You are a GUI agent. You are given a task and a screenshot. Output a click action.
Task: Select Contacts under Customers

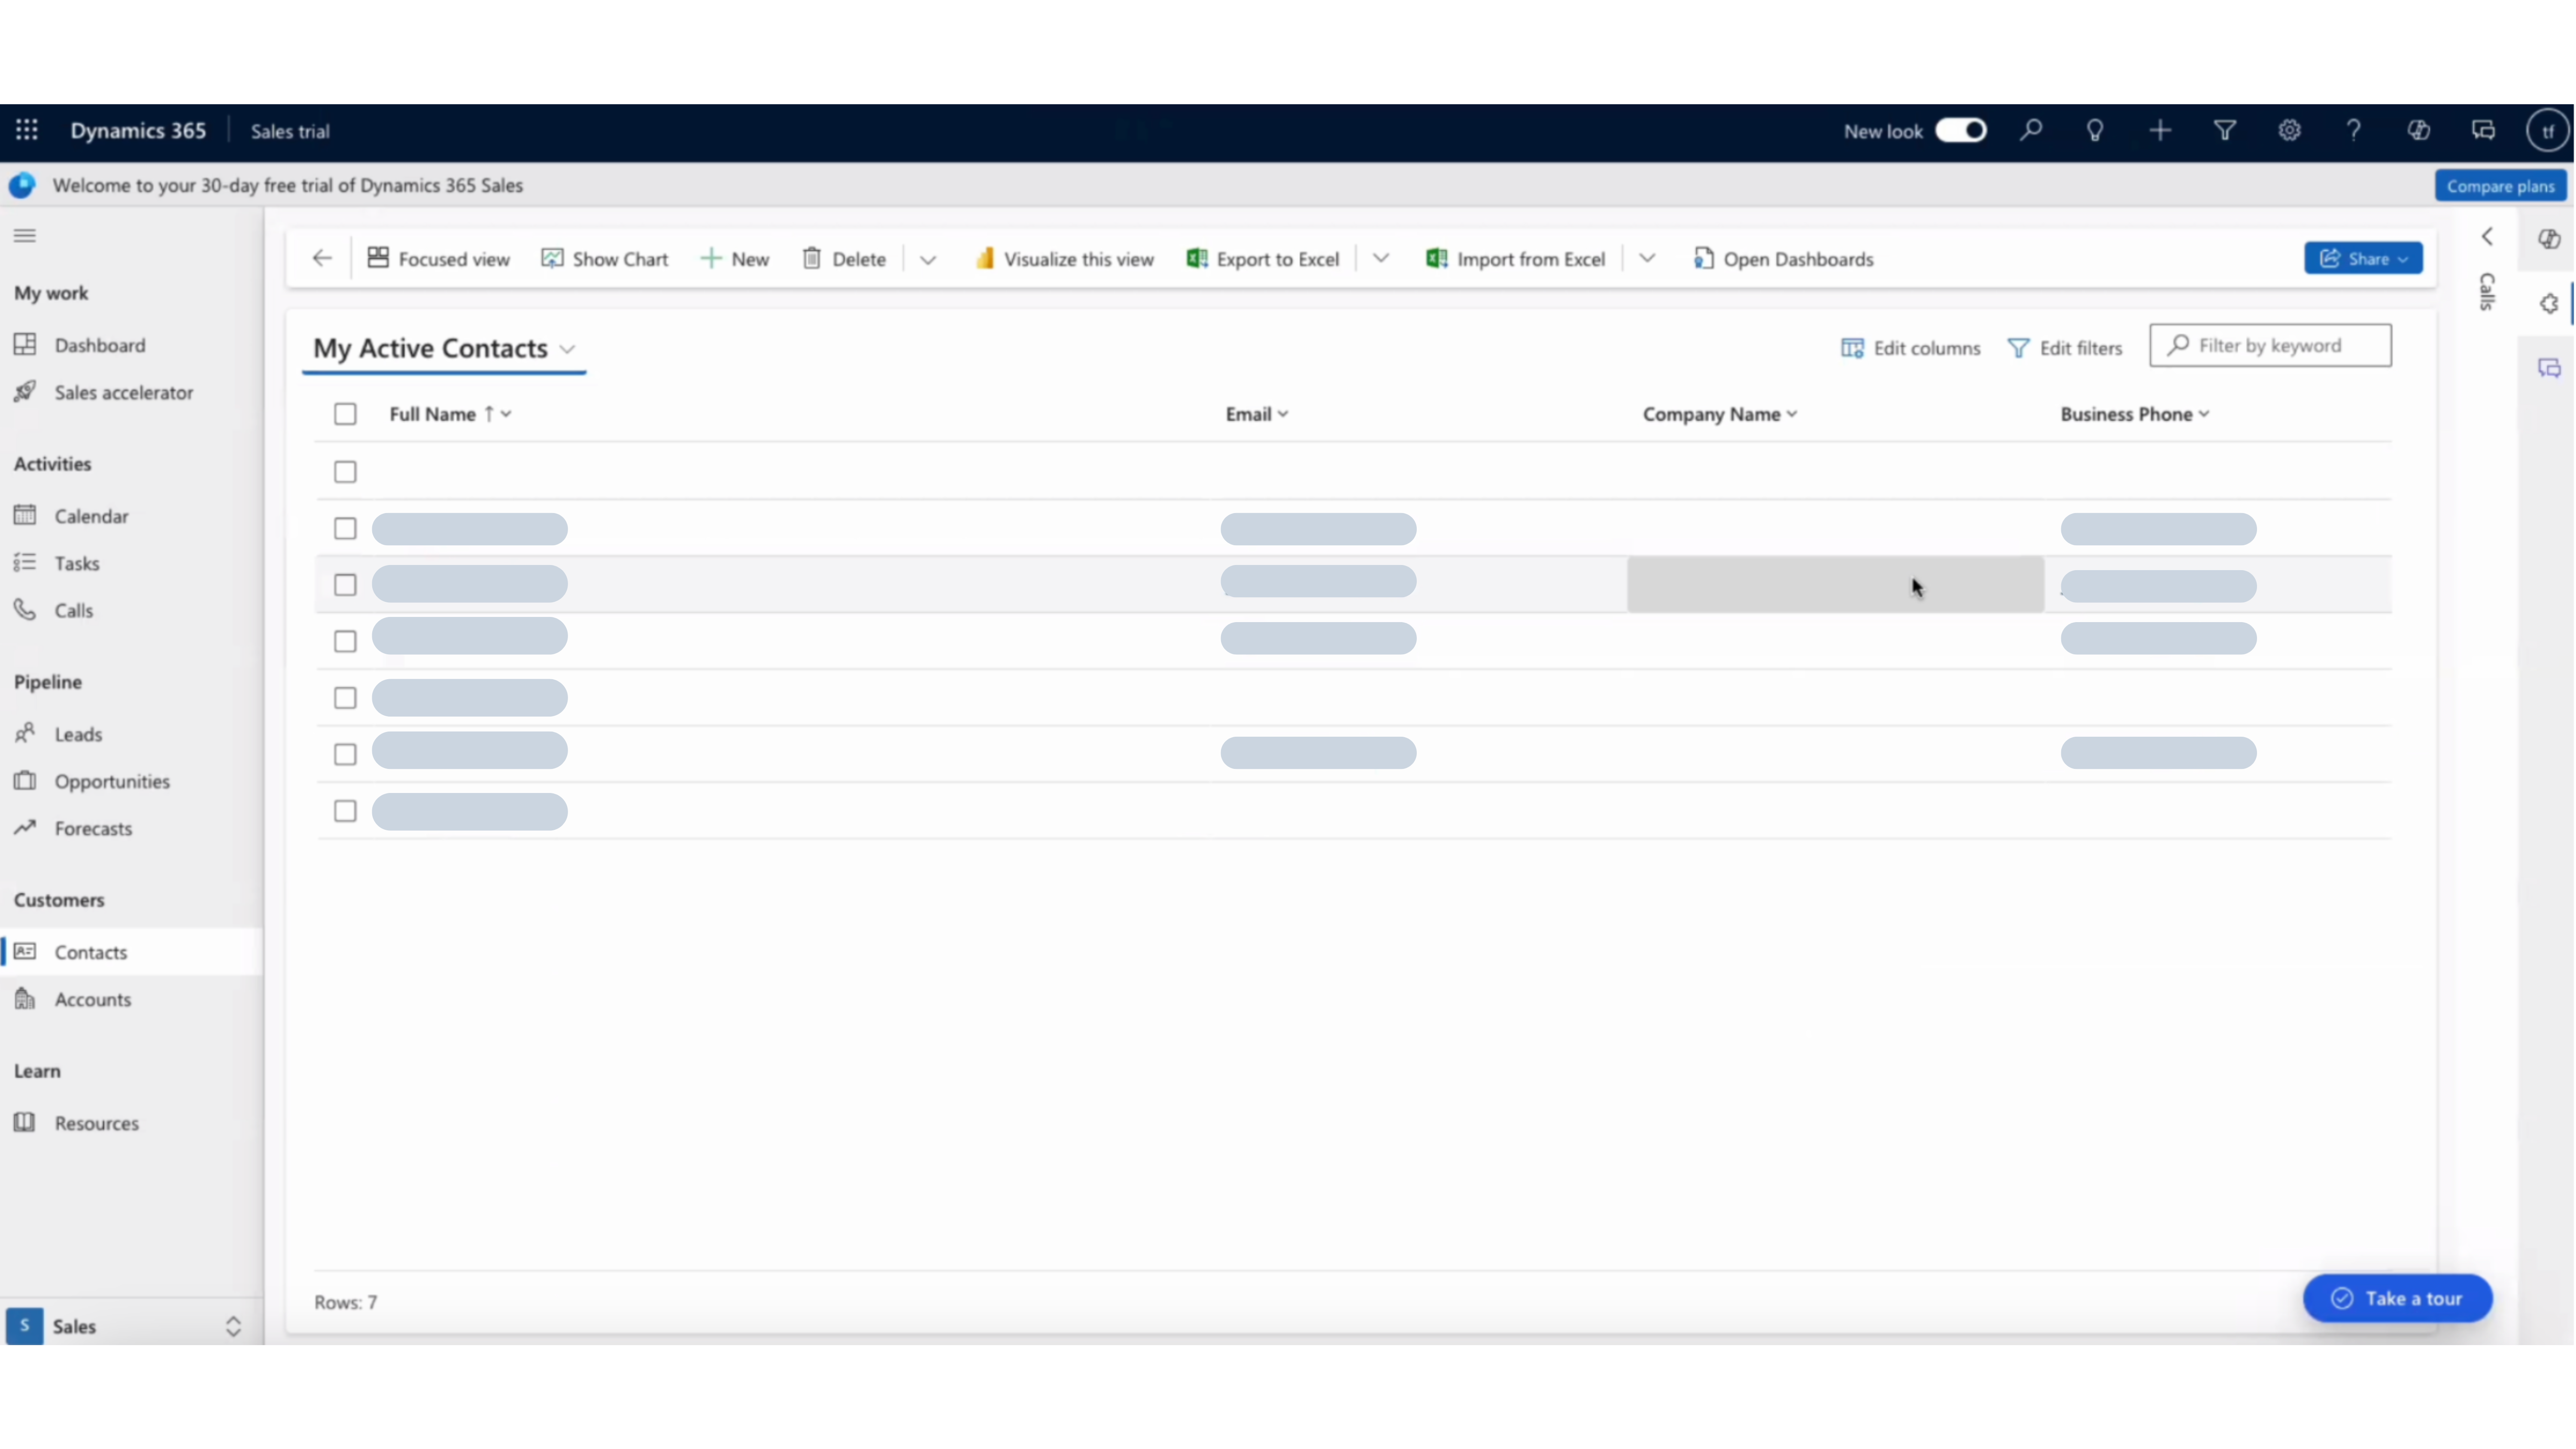(131, 952)
